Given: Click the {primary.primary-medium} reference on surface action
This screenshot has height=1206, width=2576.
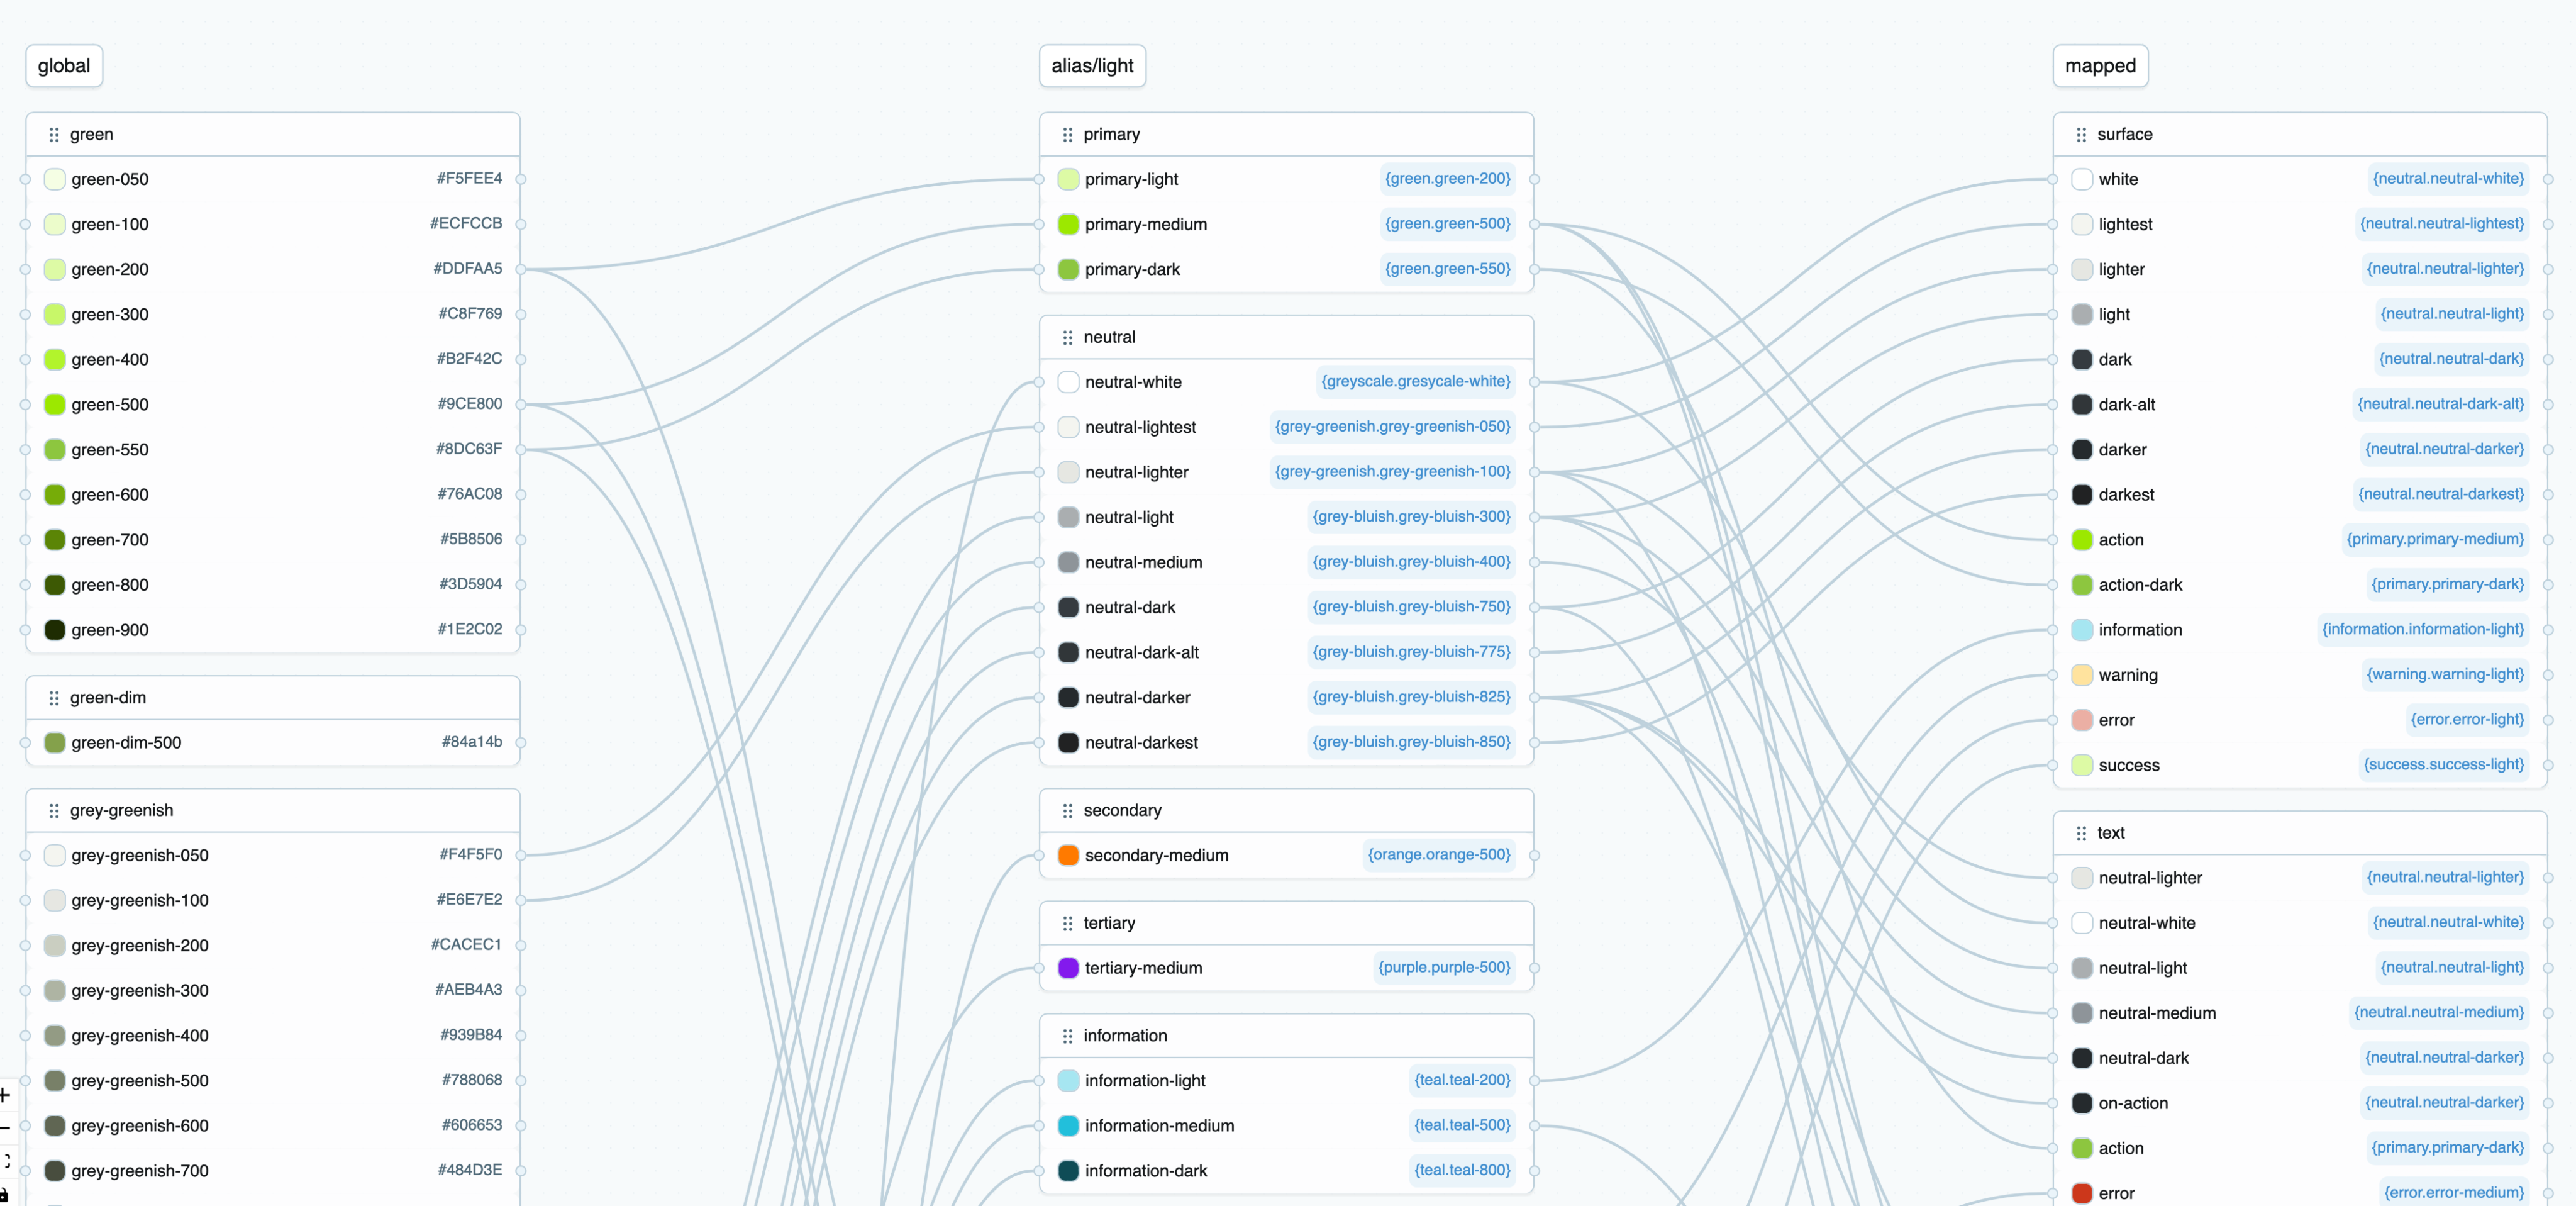Looking at the screenshot, I should click(2435, 539).
